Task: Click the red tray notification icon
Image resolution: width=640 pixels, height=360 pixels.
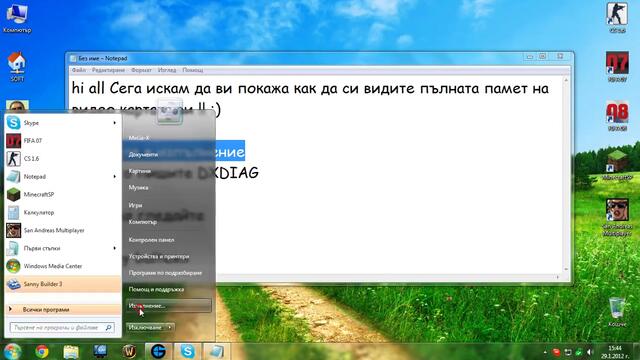Action: tap(556, 352)
